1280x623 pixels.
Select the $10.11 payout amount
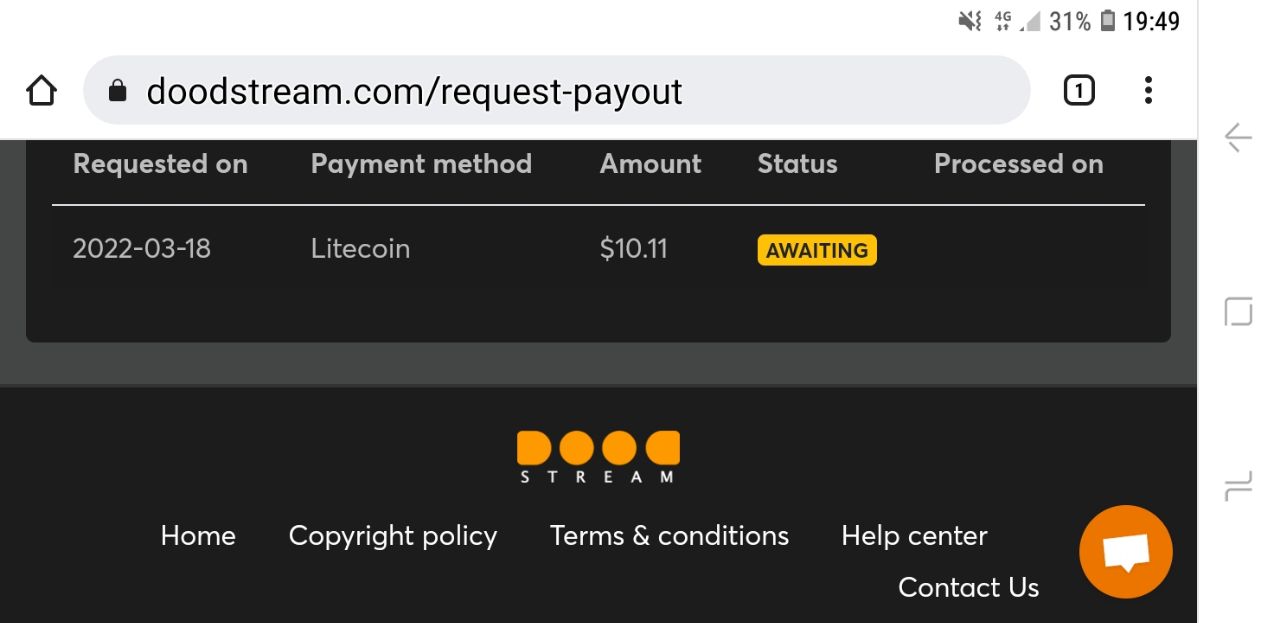[x=633, y=248]
